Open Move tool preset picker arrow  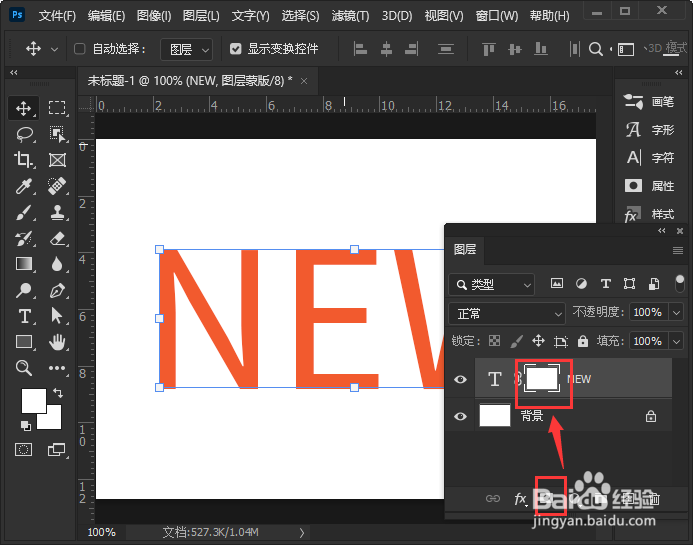pos(54,49)
